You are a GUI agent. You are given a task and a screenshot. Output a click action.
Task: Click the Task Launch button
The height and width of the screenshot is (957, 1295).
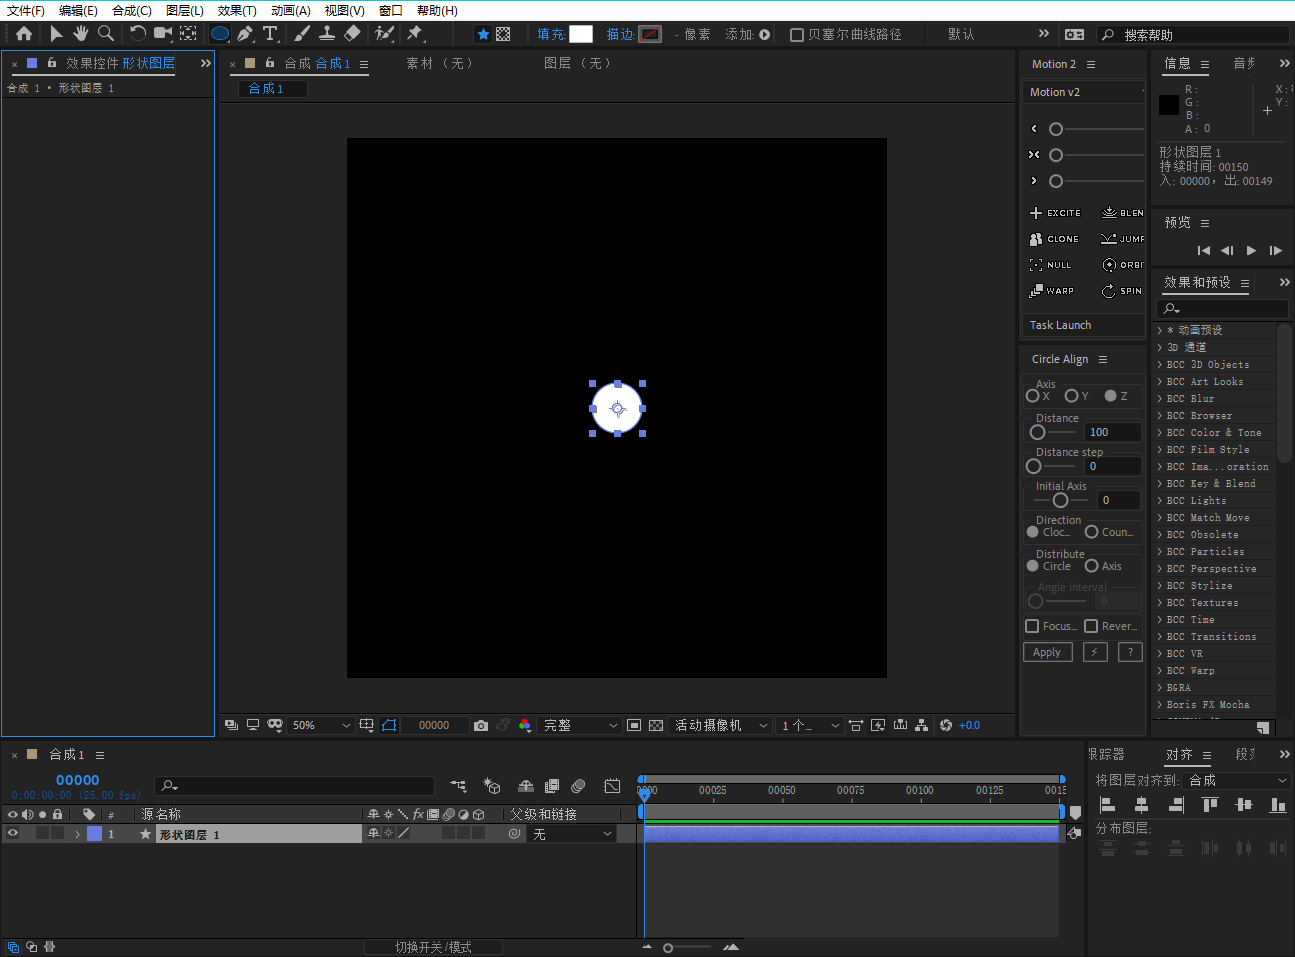[1083, 325]
